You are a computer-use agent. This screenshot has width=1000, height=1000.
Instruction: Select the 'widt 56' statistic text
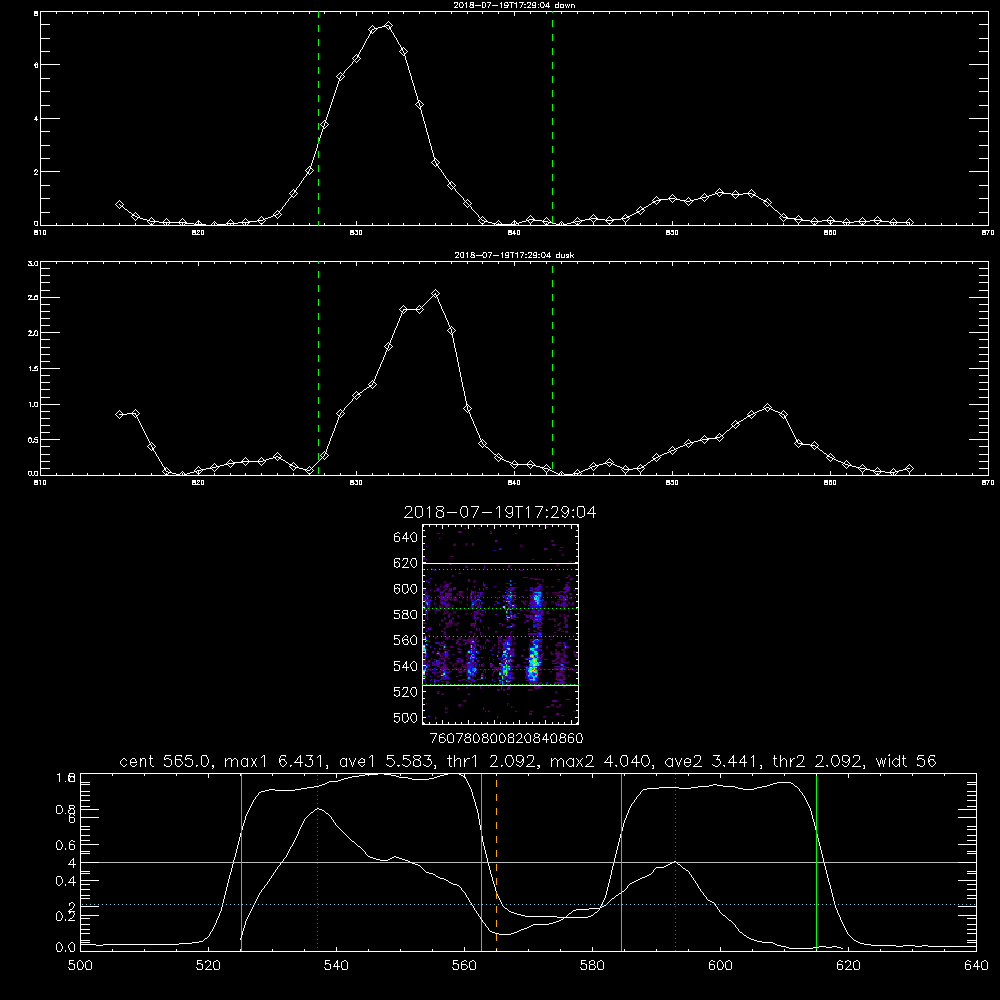point(906,761)
